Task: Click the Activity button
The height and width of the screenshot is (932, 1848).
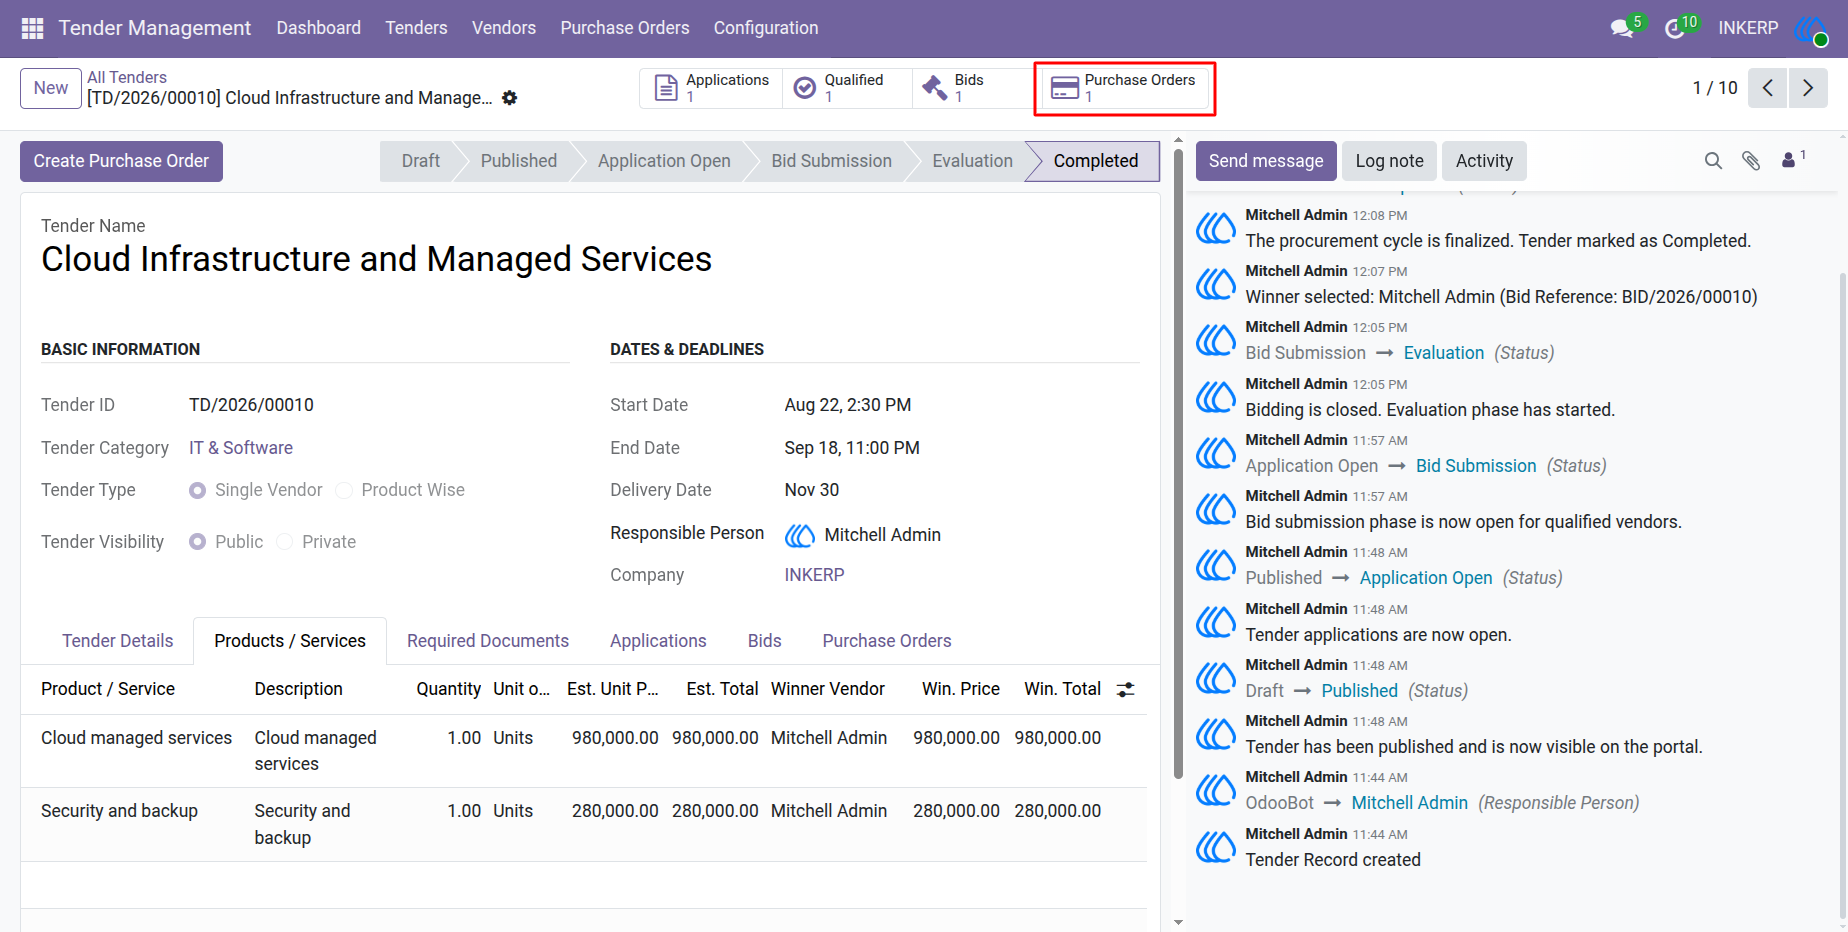Action: (x=1484, y=161)
